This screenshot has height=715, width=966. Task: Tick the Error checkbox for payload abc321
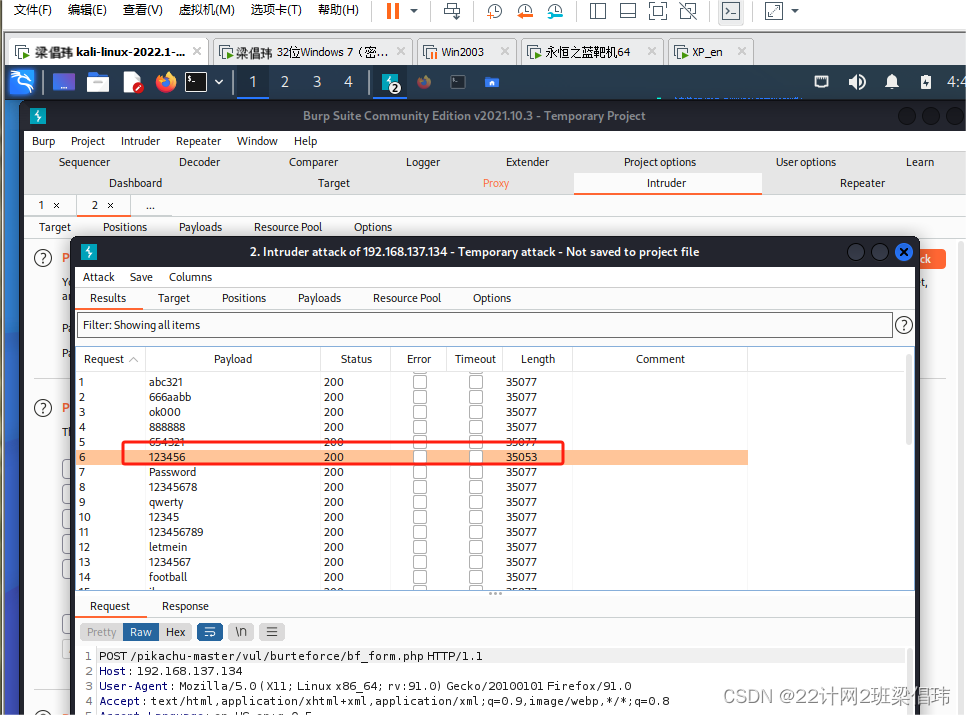click(x=420, y=382)
